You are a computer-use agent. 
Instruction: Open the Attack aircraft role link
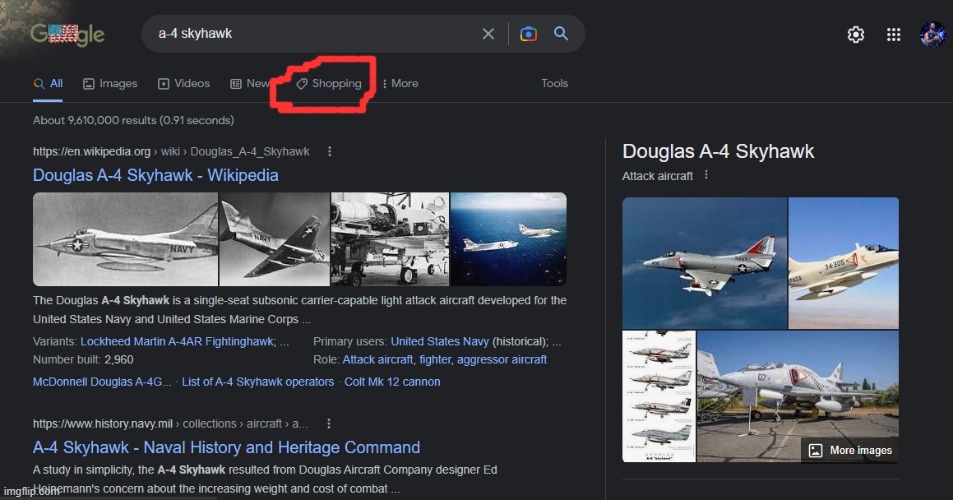[x=377, y=360]
